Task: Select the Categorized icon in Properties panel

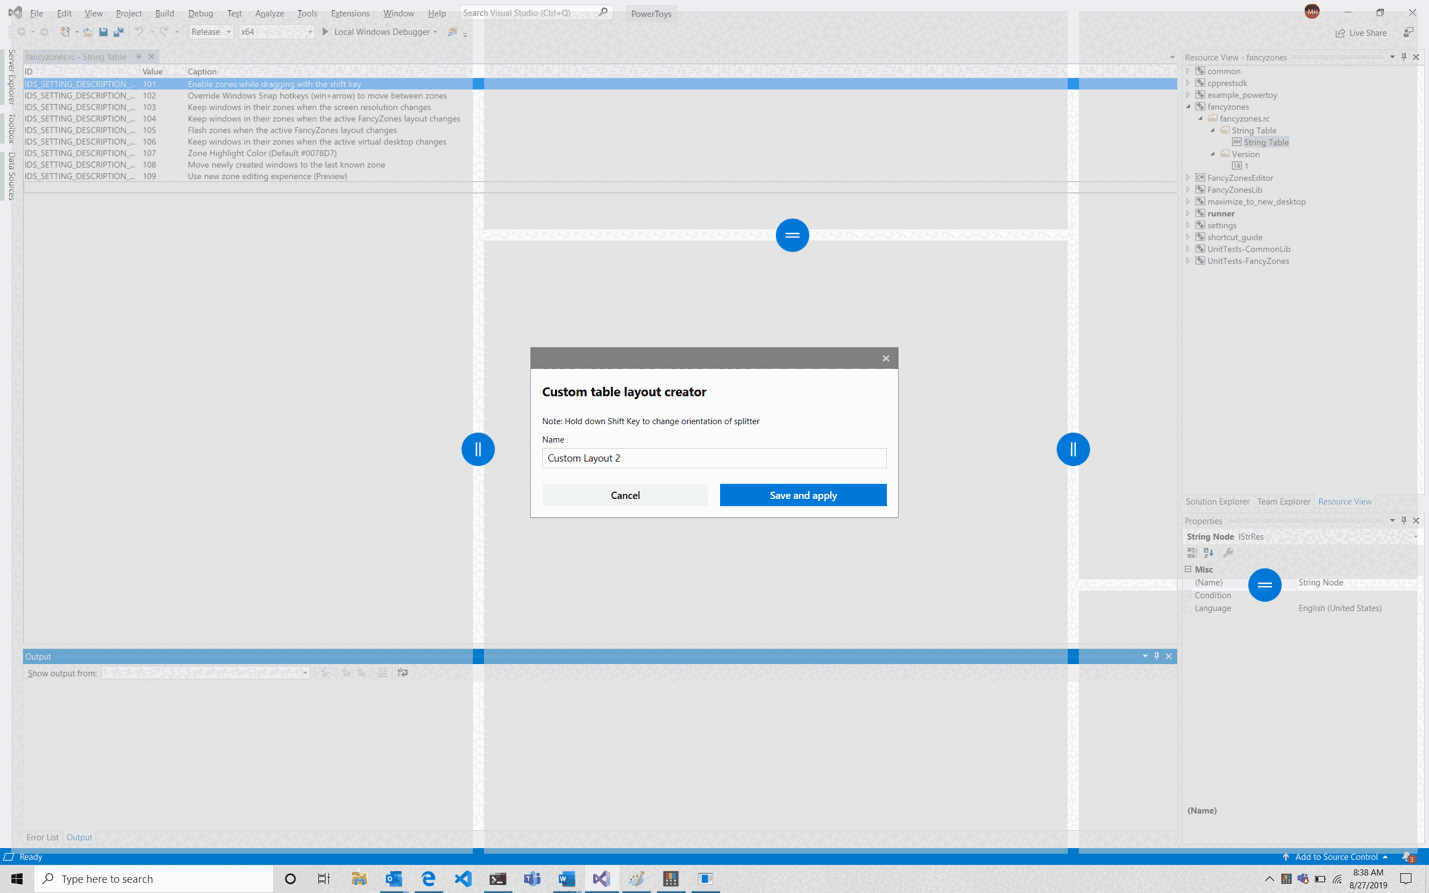Action: [1191, 552]
